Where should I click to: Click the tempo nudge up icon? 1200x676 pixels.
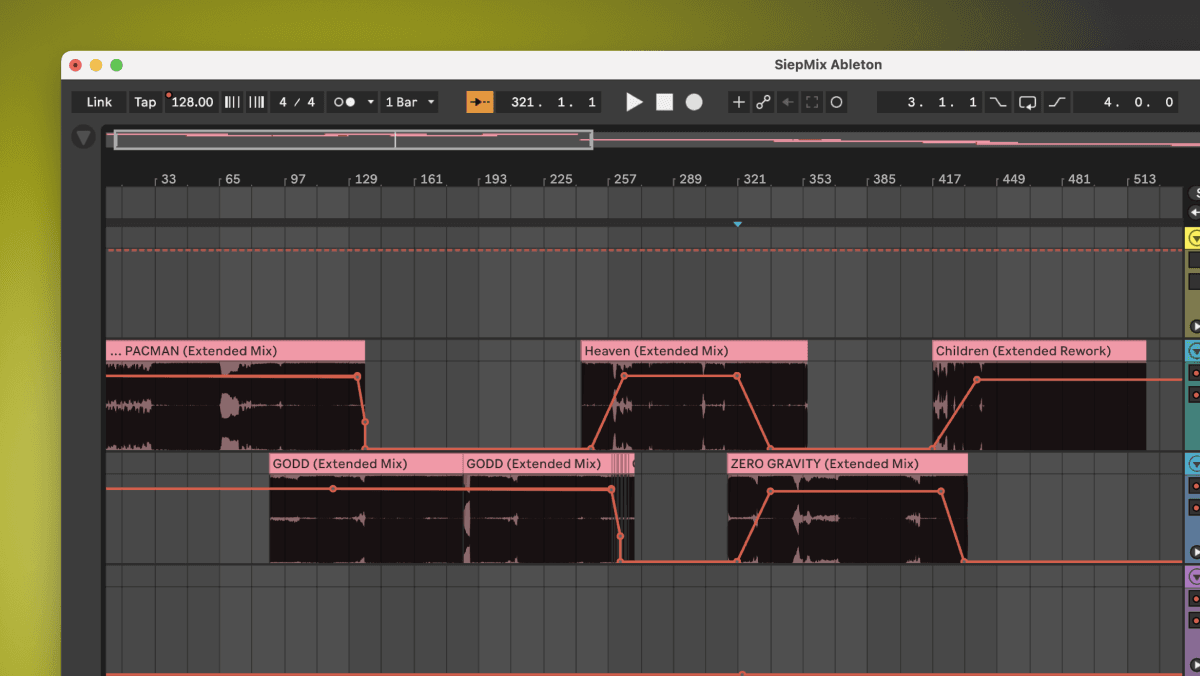point(257,101)
